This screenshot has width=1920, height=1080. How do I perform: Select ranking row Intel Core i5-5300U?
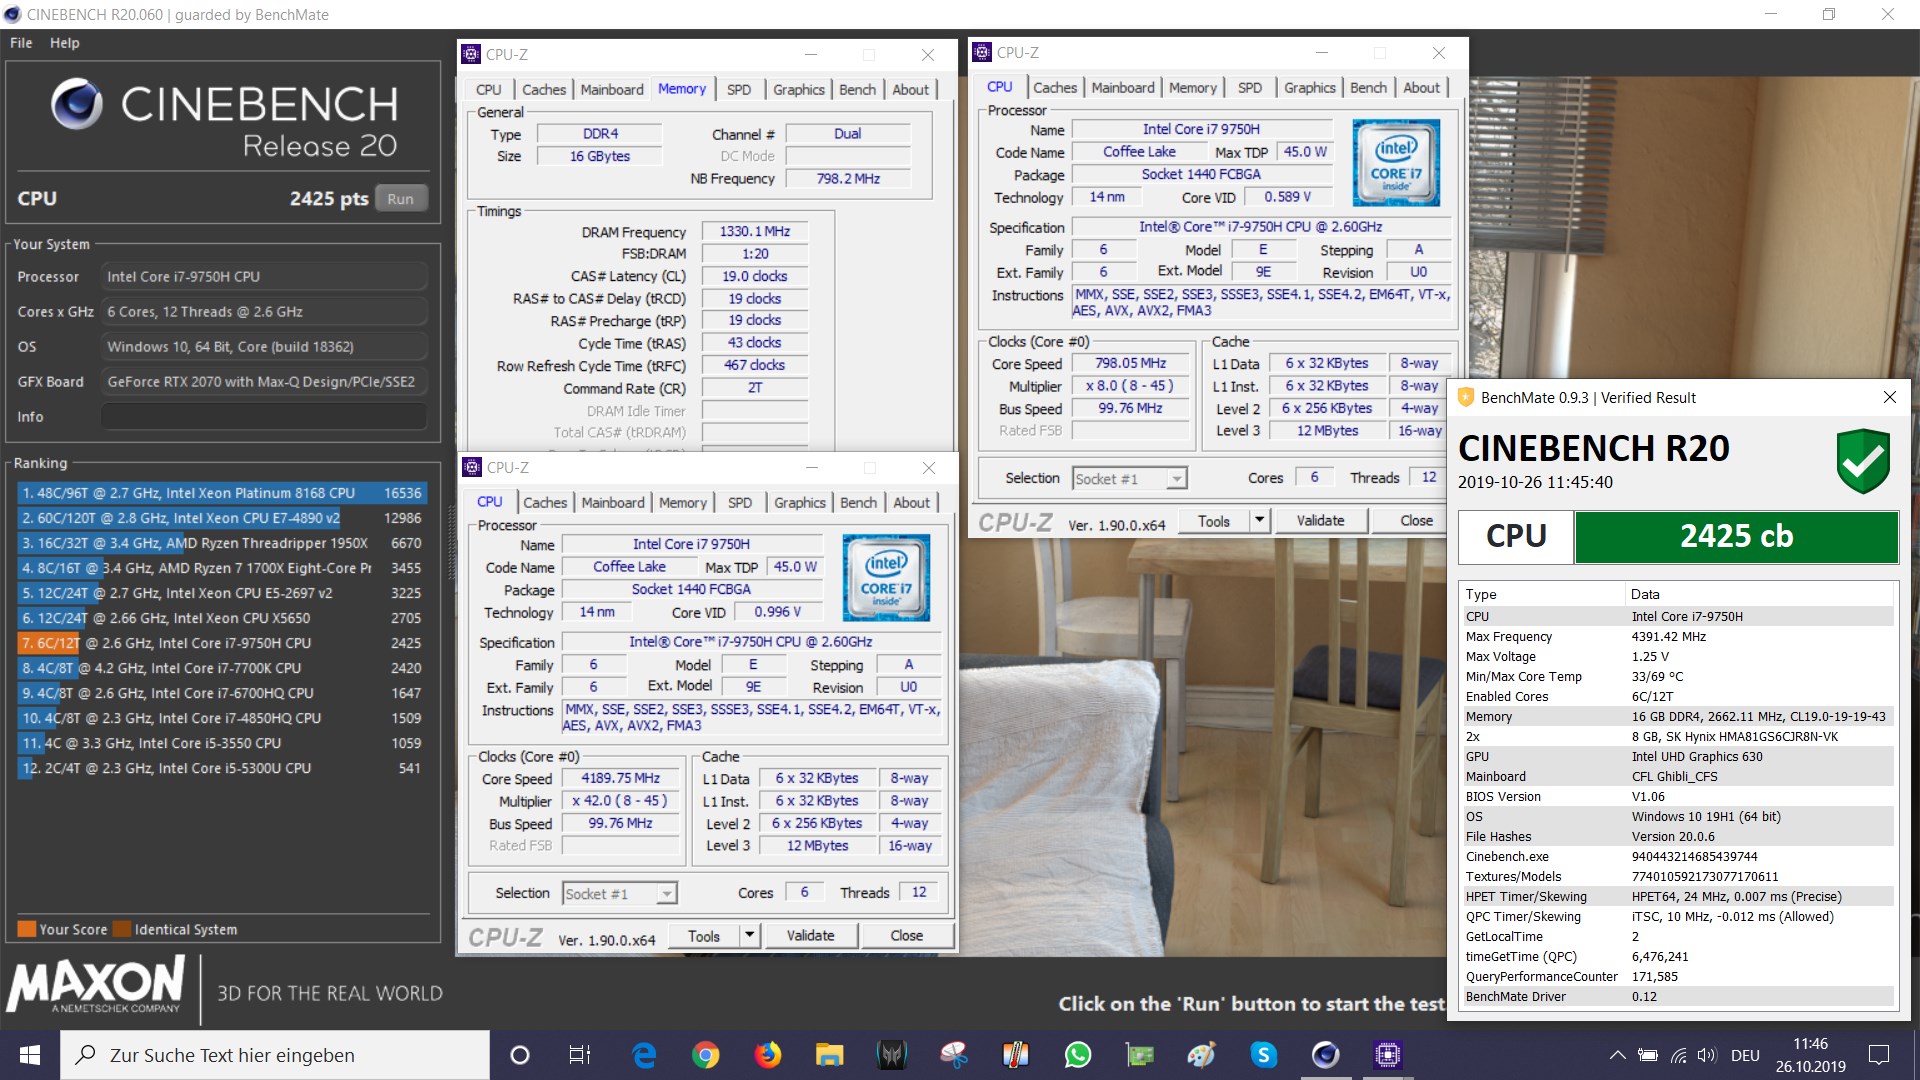(222, 768)
